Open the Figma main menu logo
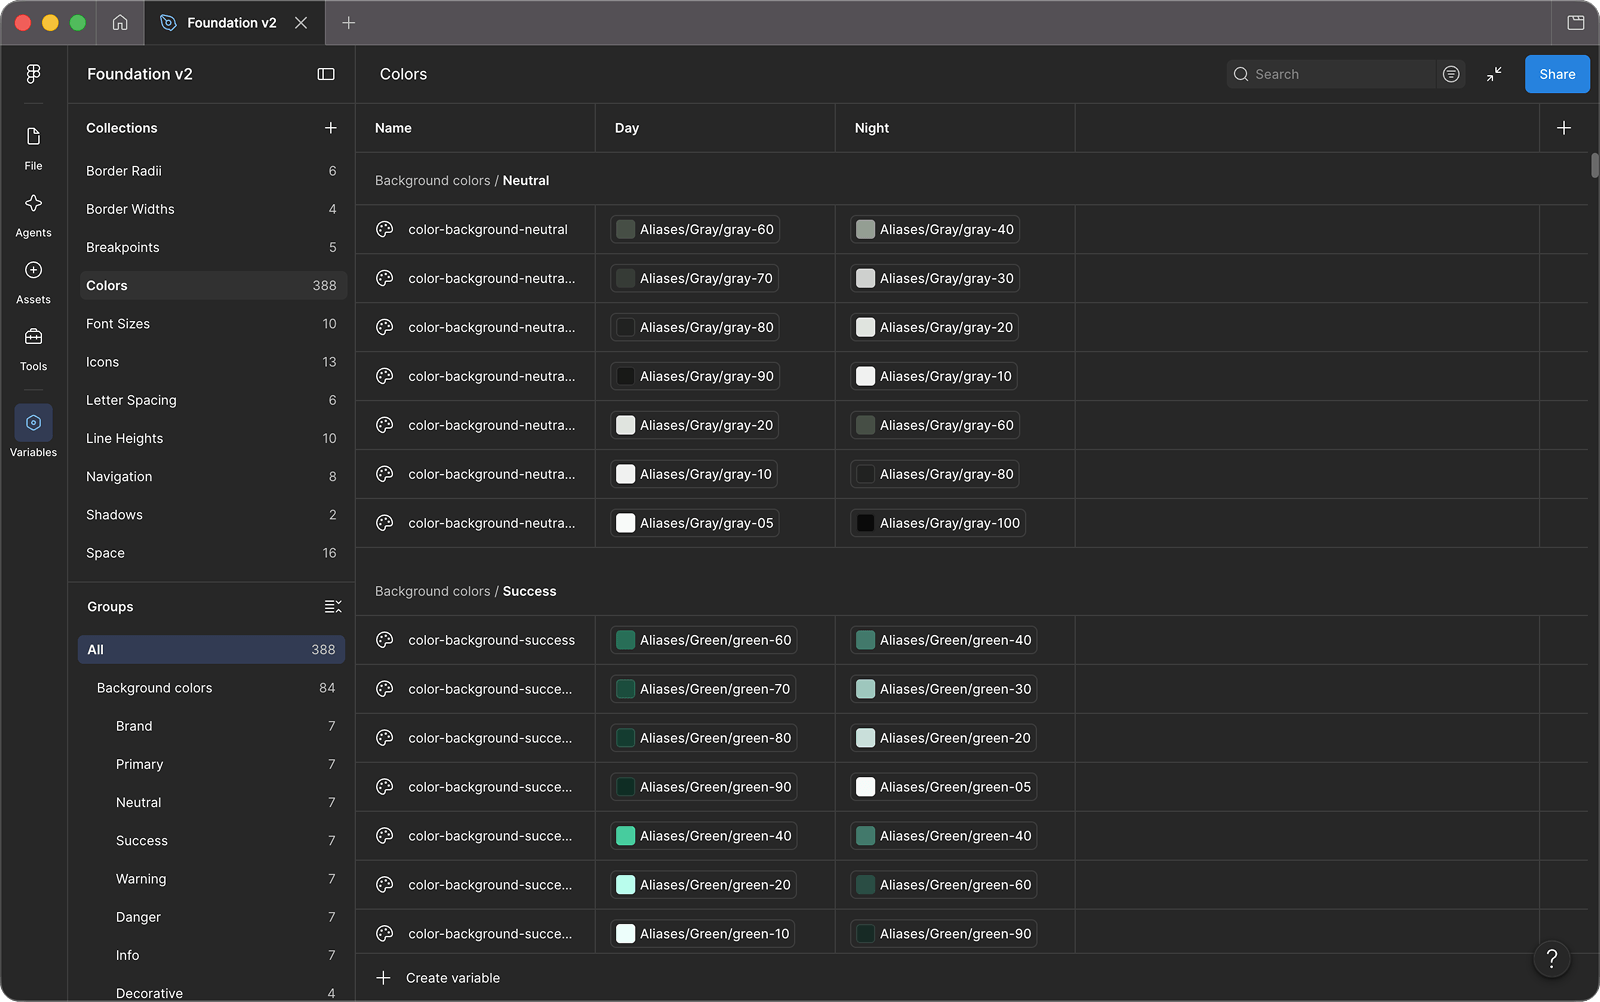The height and width of the screenshot is (1002, 1600). point(33,74)
